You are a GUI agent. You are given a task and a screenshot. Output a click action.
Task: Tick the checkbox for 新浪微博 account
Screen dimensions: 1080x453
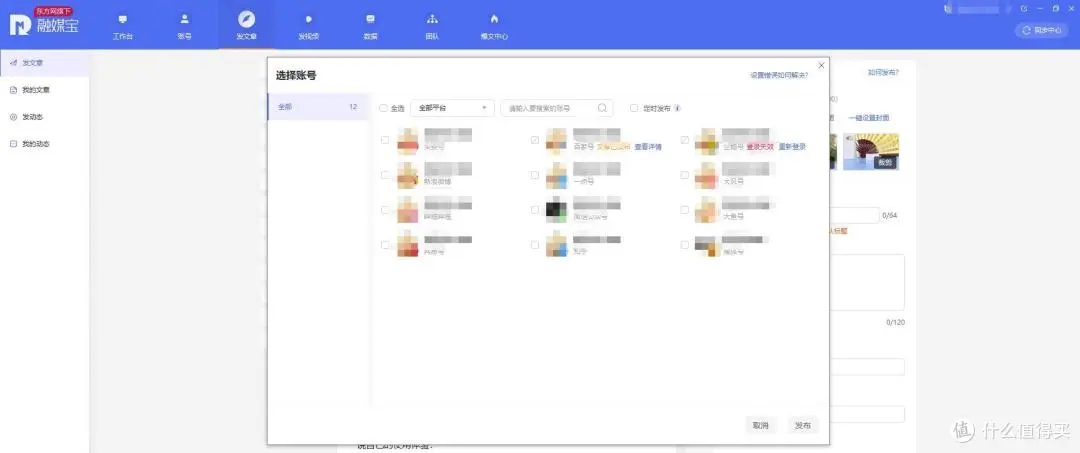(x=385, y=175)
